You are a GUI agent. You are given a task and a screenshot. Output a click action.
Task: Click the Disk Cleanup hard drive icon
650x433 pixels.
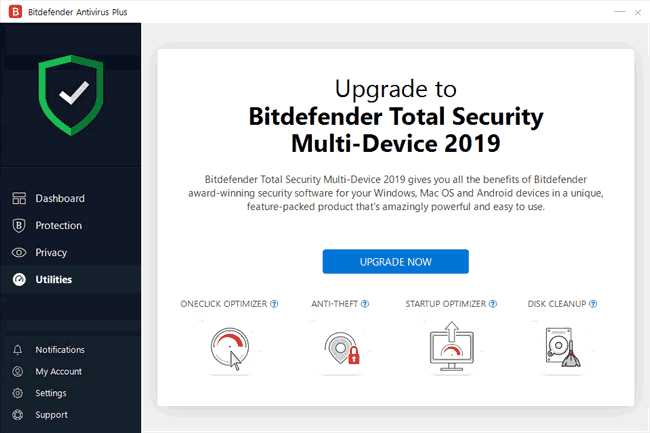(x=563, y=347)
